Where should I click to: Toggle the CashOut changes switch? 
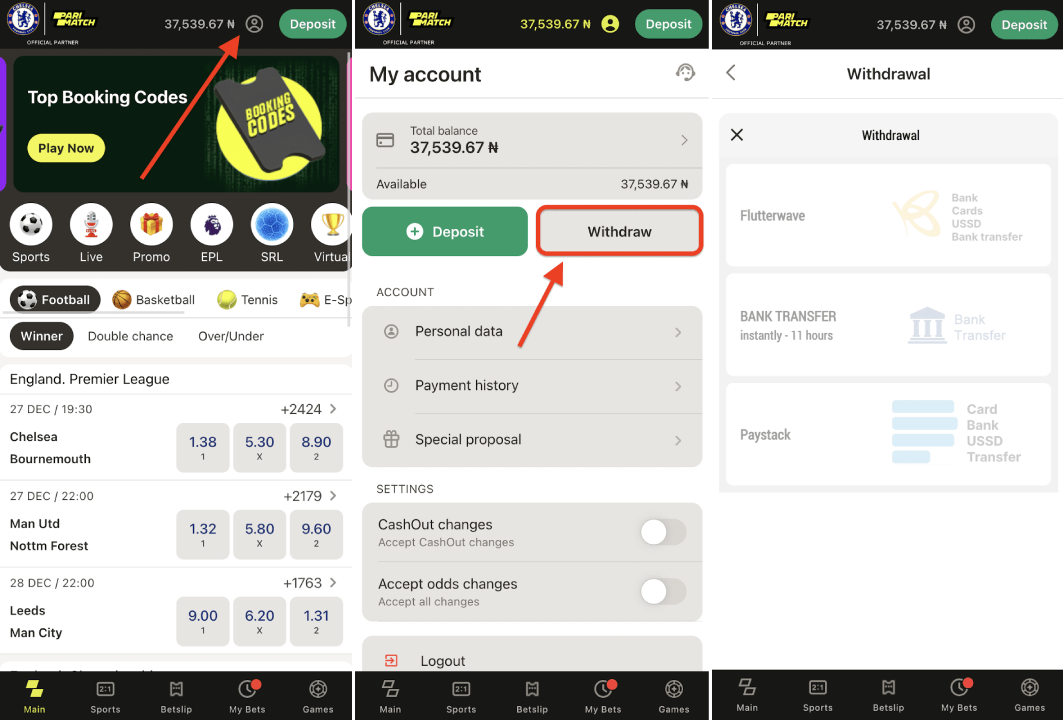click(x=663, y=532)
